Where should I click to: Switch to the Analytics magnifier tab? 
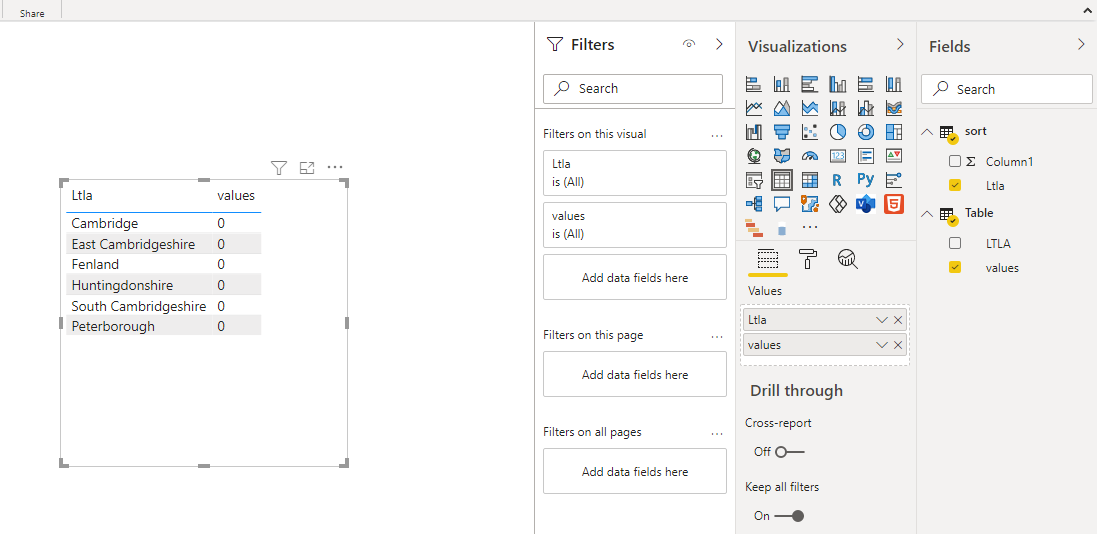click(x=848, y=259)
